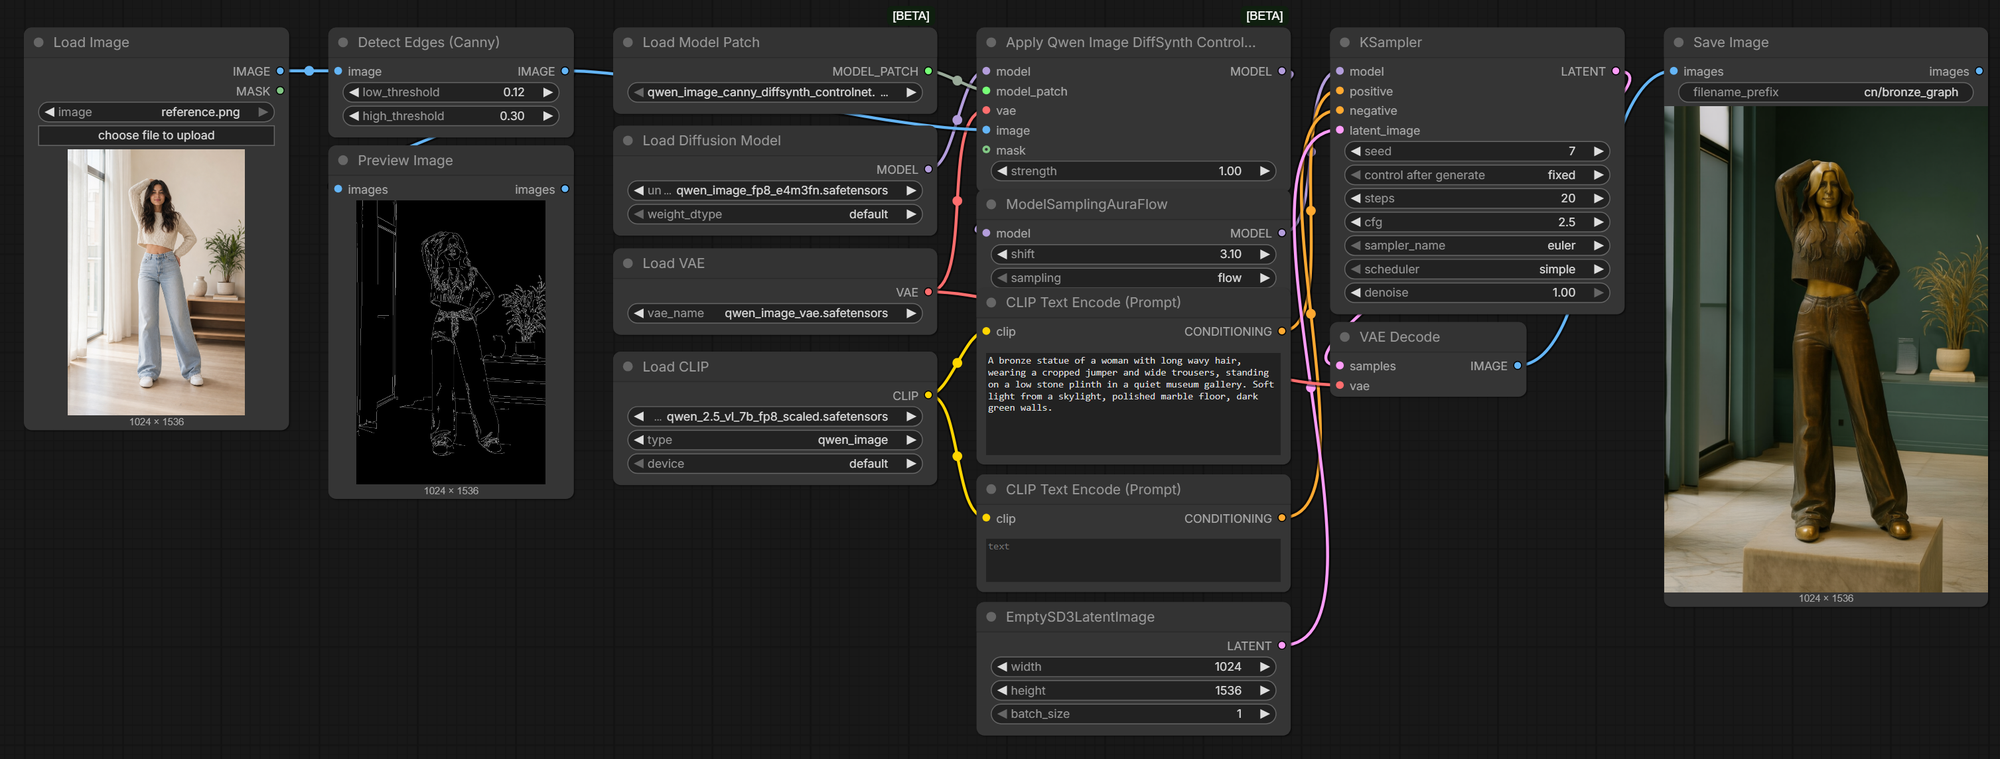This screenshot has width=2000, height=759.
Task: Decrease high_threshold with left arrow
Action: click(x=354, y=116)
